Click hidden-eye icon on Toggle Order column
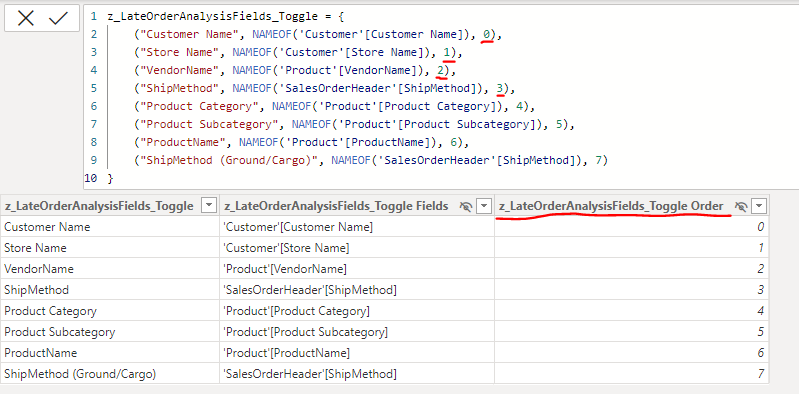The image size is (799, 394). [741, 206]
